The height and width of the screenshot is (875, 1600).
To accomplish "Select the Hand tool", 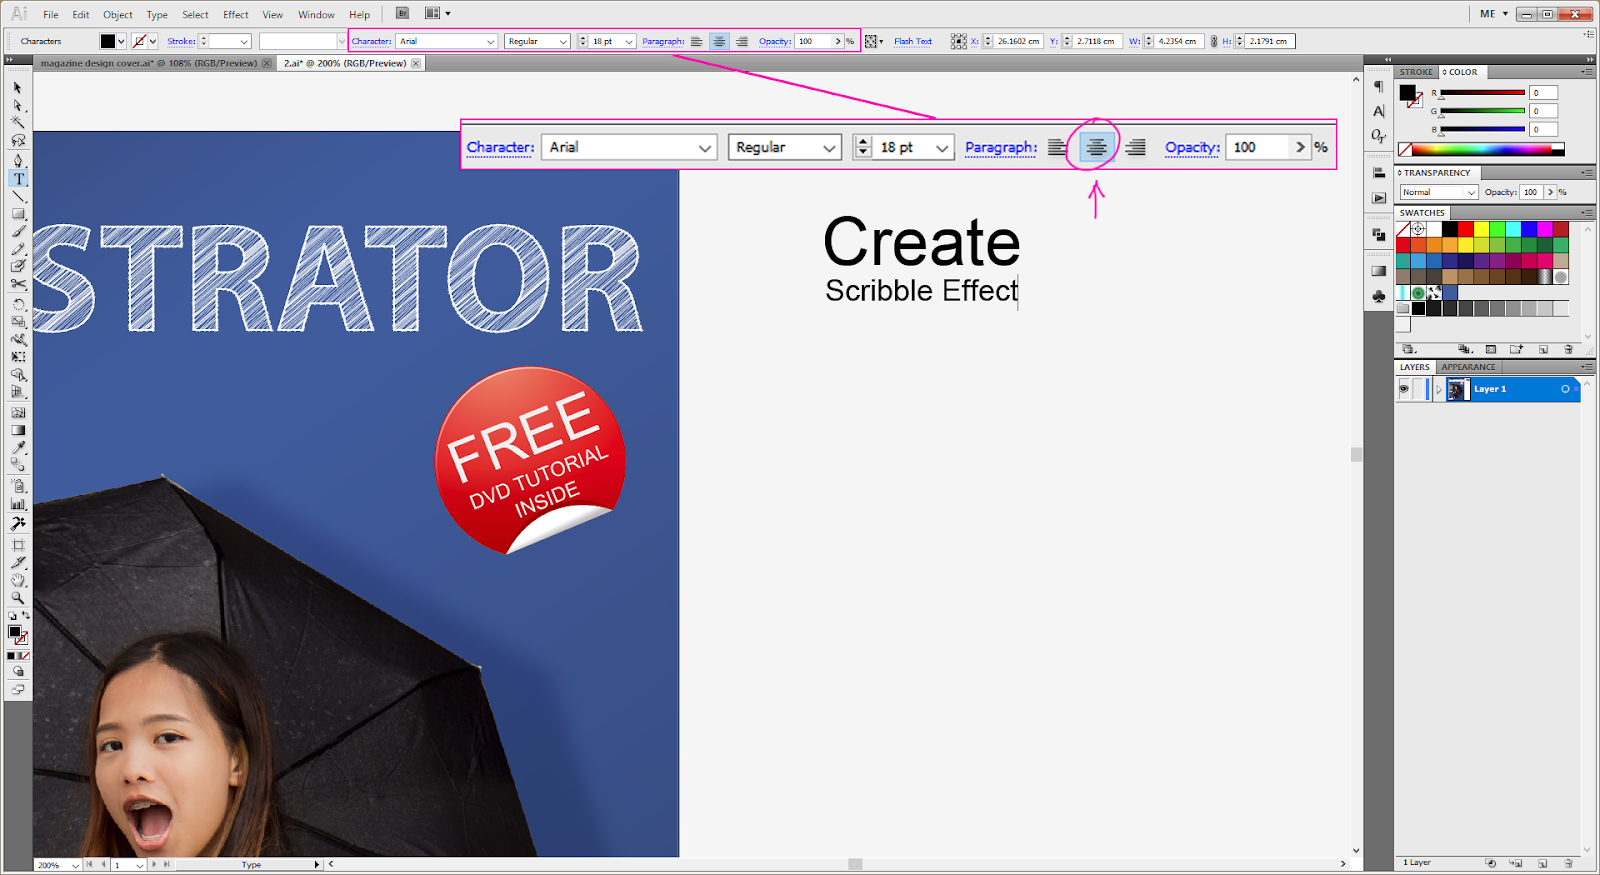I will pyautogui.click(x=18, y=580).
